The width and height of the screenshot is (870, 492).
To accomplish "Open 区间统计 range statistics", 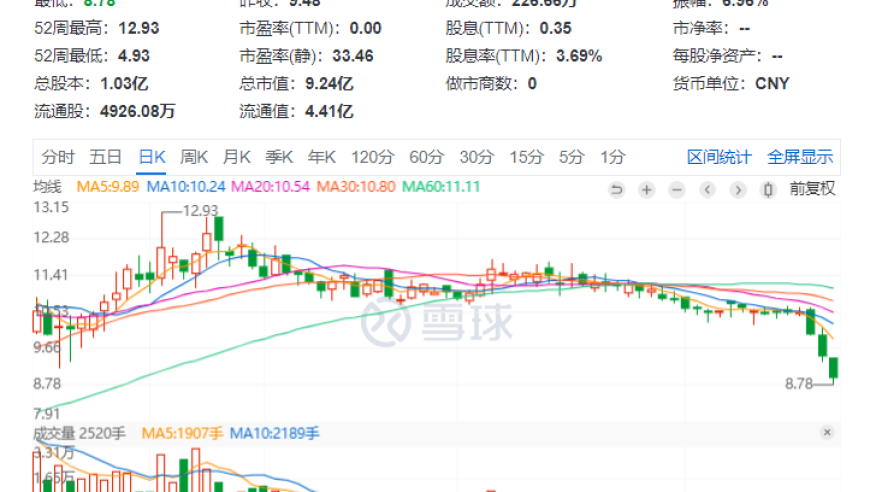I will [719, 157].
